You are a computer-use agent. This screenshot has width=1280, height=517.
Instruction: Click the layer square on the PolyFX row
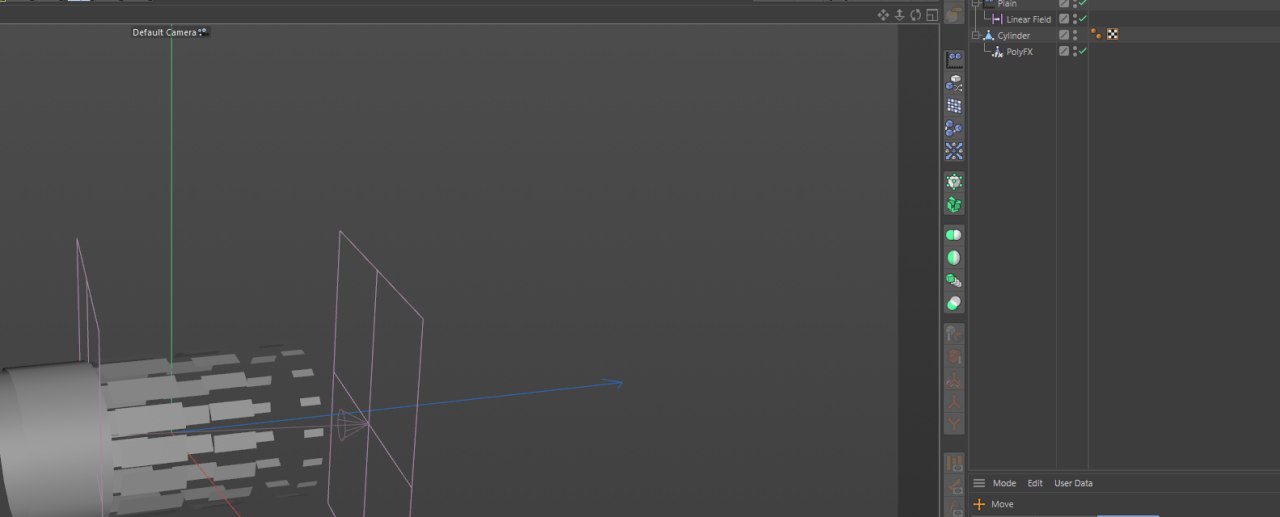[1064, 51]
